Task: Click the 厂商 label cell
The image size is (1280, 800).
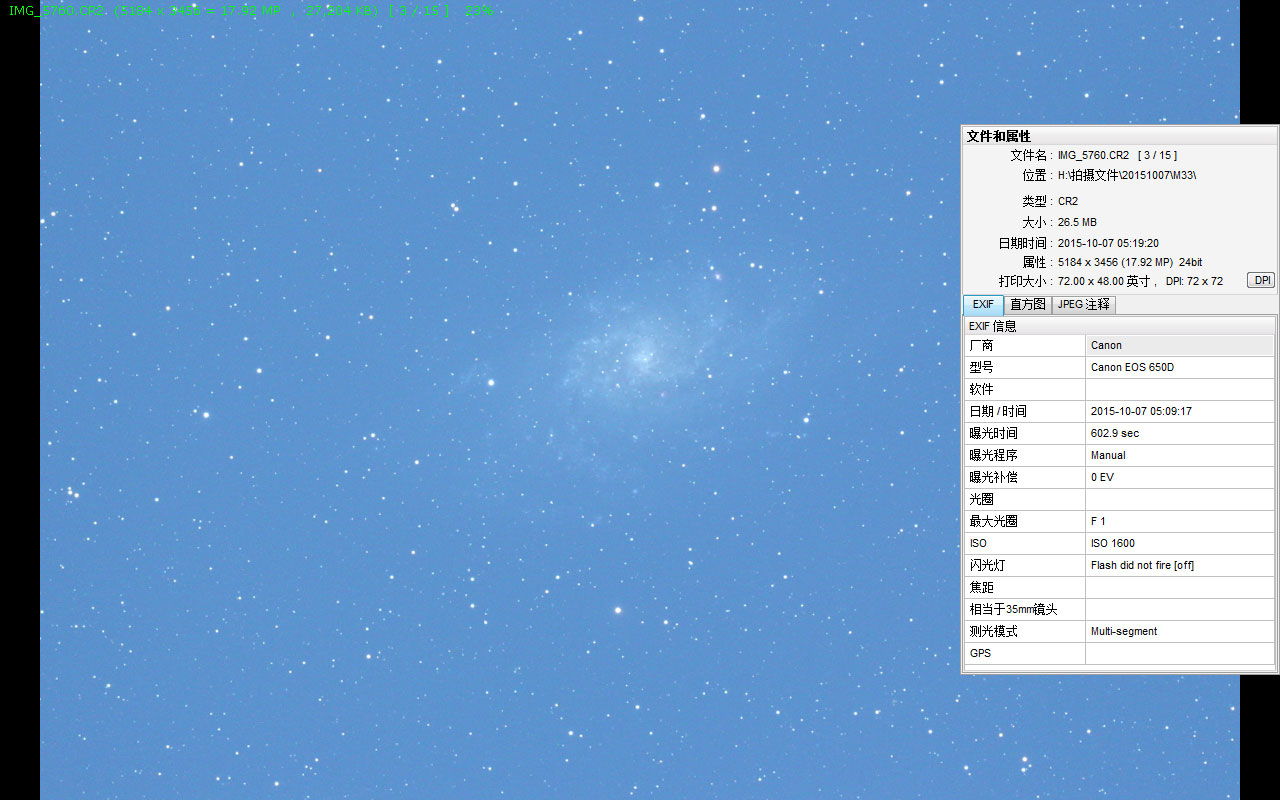Action: coord(1025,345)
